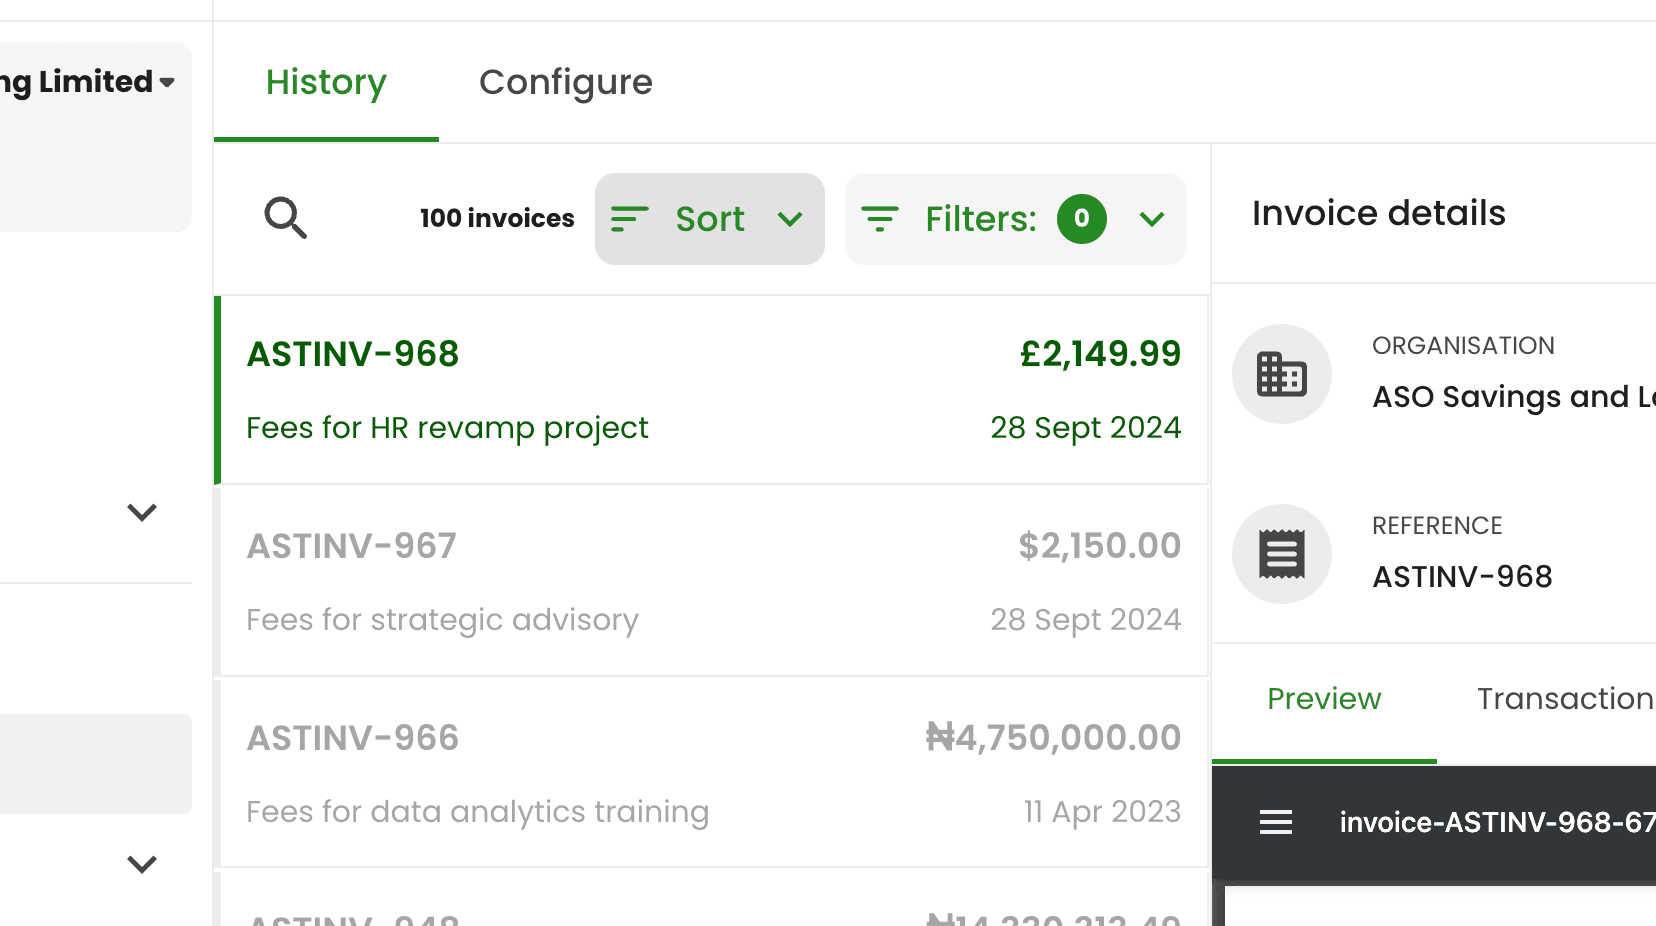Click the reference receipt icon
1656x926 pixels.
(x=1282, y=554)
